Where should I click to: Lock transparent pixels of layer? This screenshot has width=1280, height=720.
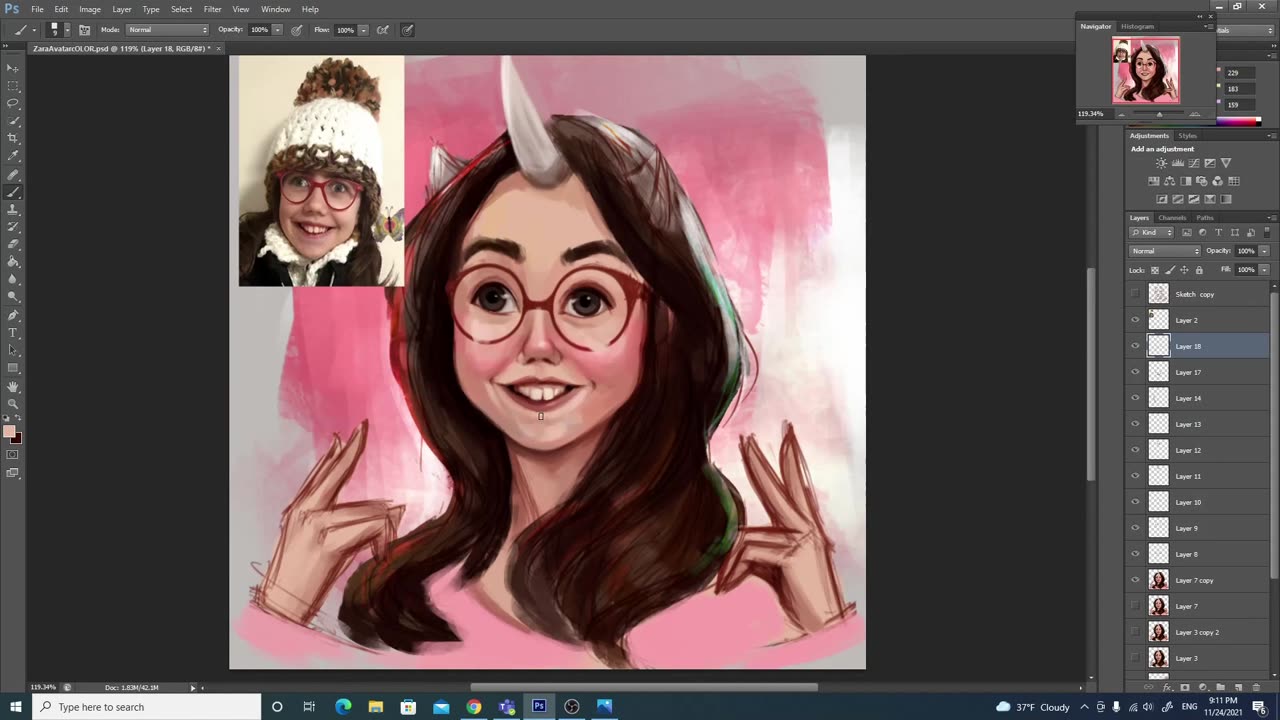(1155, 270)
